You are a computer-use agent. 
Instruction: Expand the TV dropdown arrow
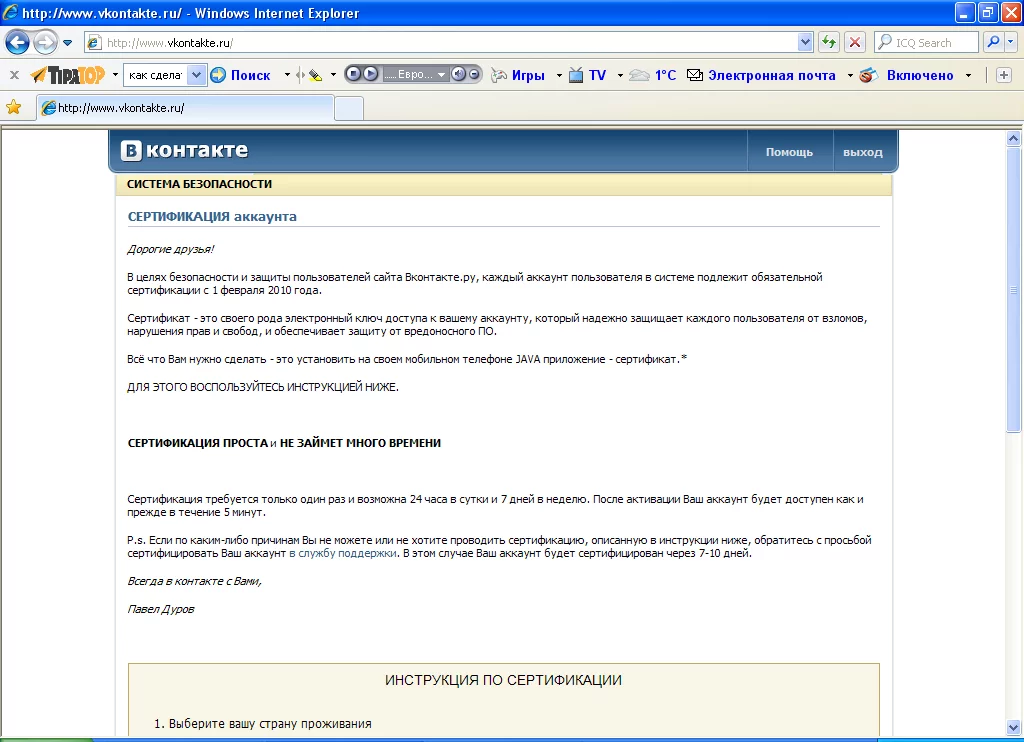(x=620, y=75)
